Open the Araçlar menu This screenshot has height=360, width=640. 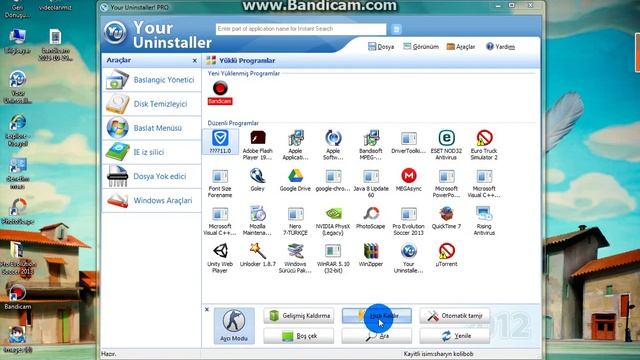click(x=461, y=47)
